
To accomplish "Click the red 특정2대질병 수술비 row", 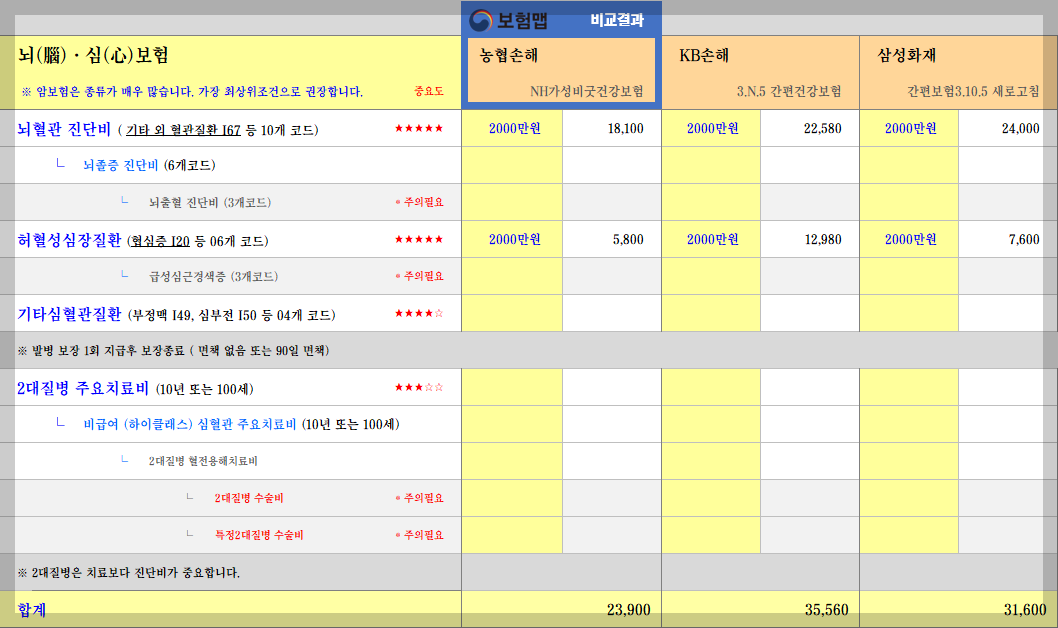I will (259, 535).
